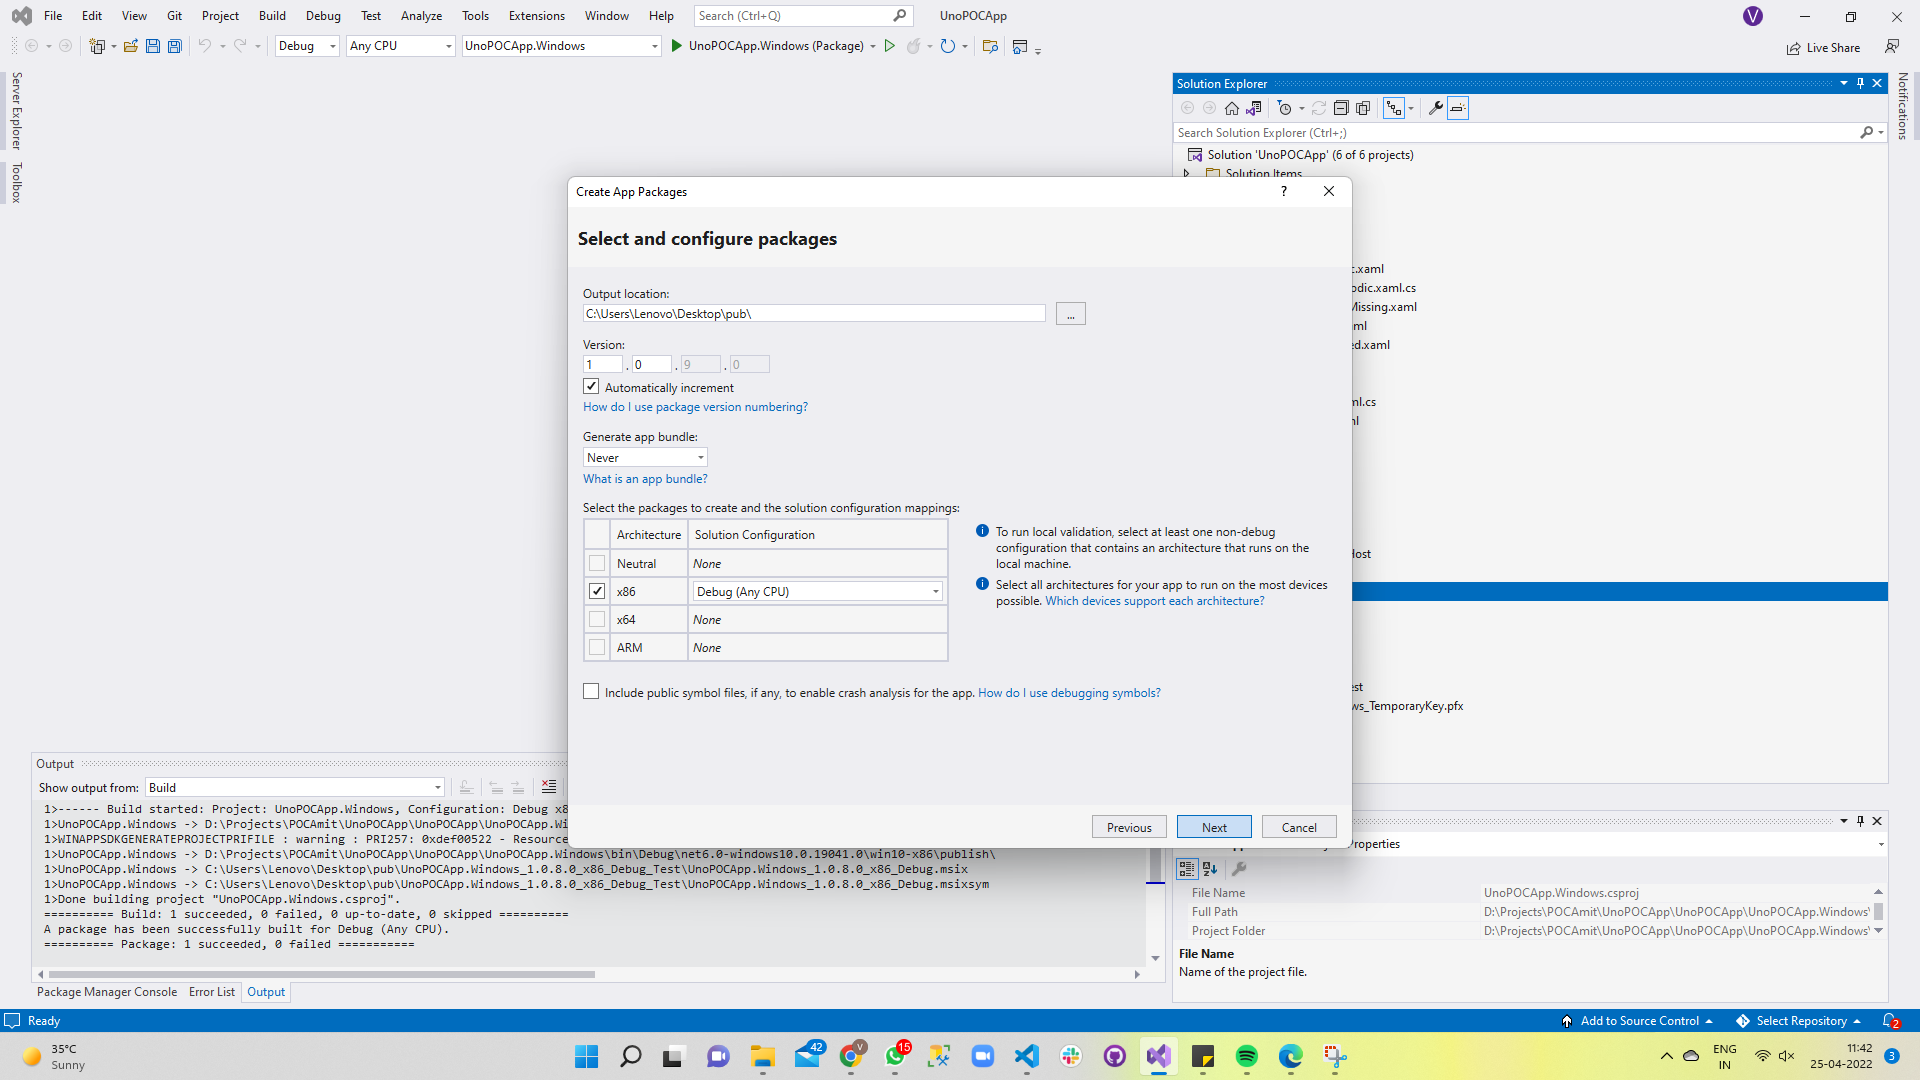Viewport: 1920px width, 1080px height.
Task: Edit the Output location path field
Action: click(x=813, y=313)
